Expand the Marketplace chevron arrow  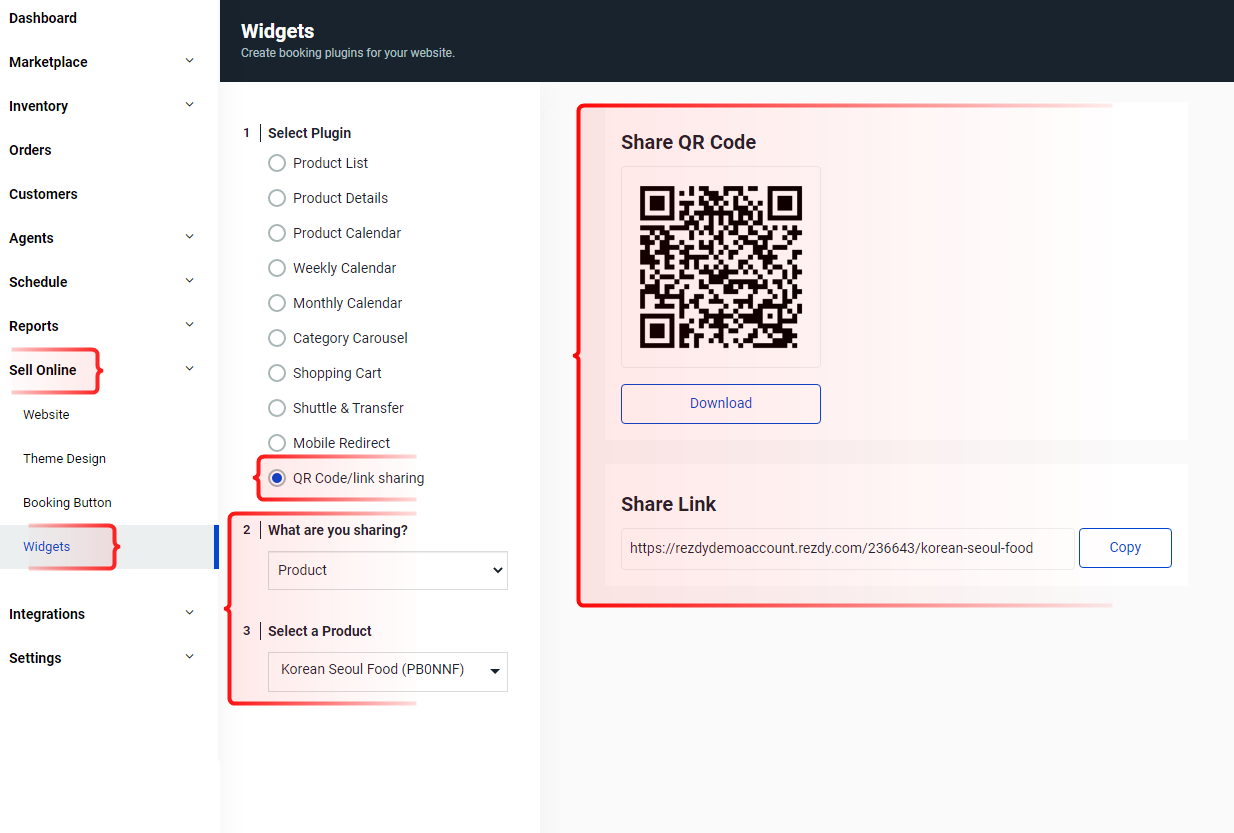(190, 61)
